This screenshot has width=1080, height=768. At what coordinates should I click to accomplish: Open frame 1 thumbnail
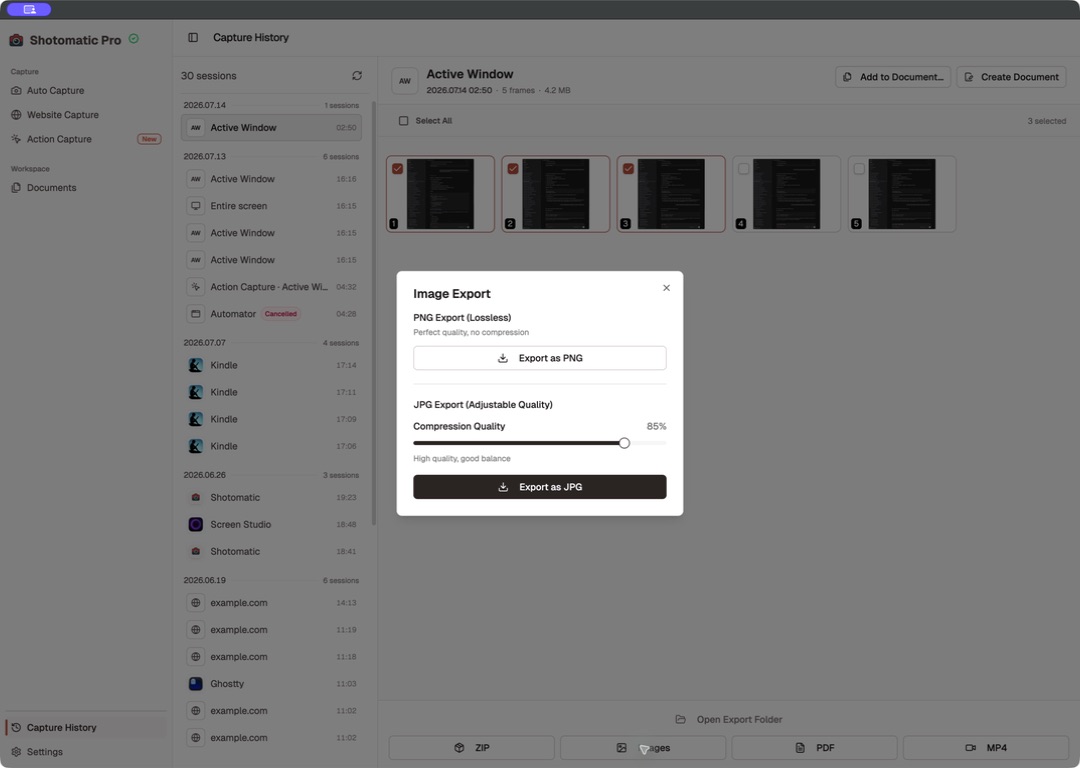(440, 194)
